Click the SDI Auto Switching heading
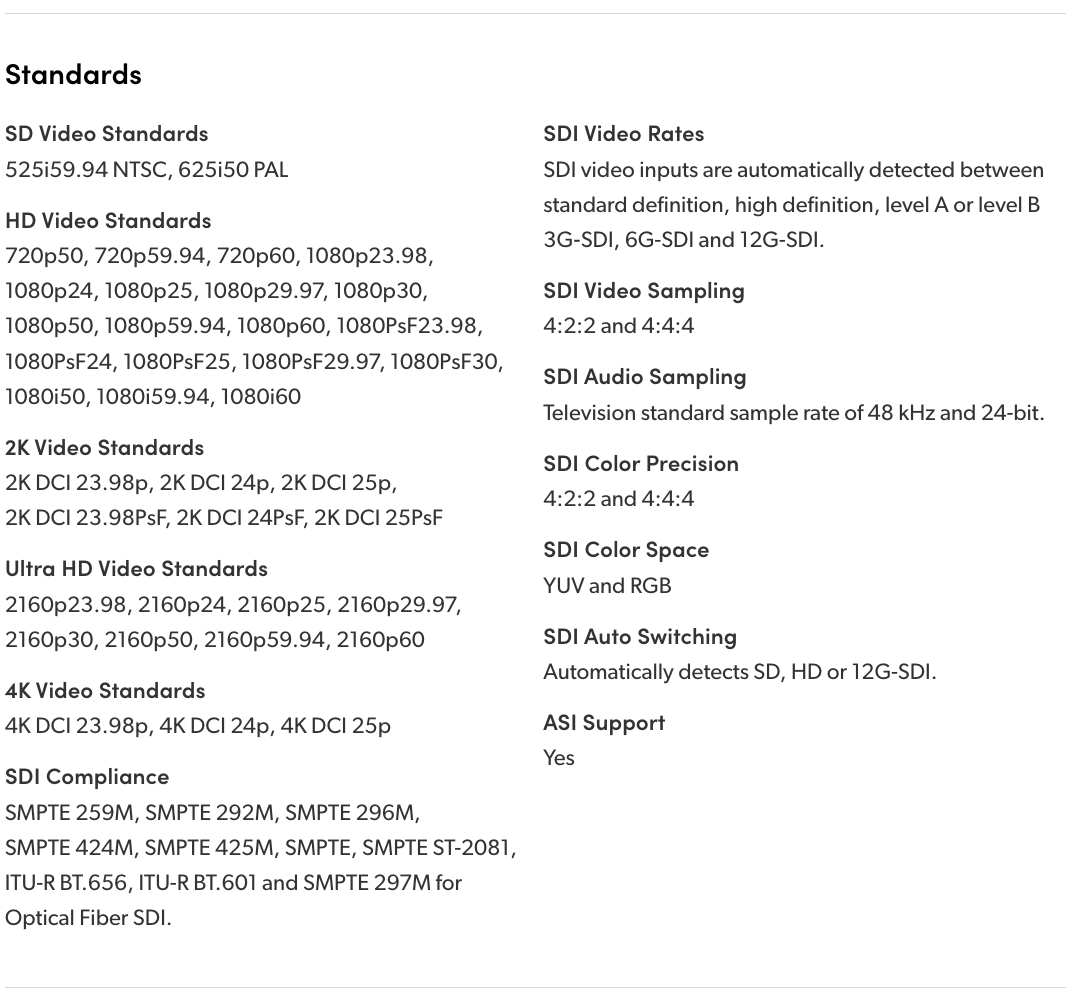This screenshot has width=1088, height=1000. [640, 636]
